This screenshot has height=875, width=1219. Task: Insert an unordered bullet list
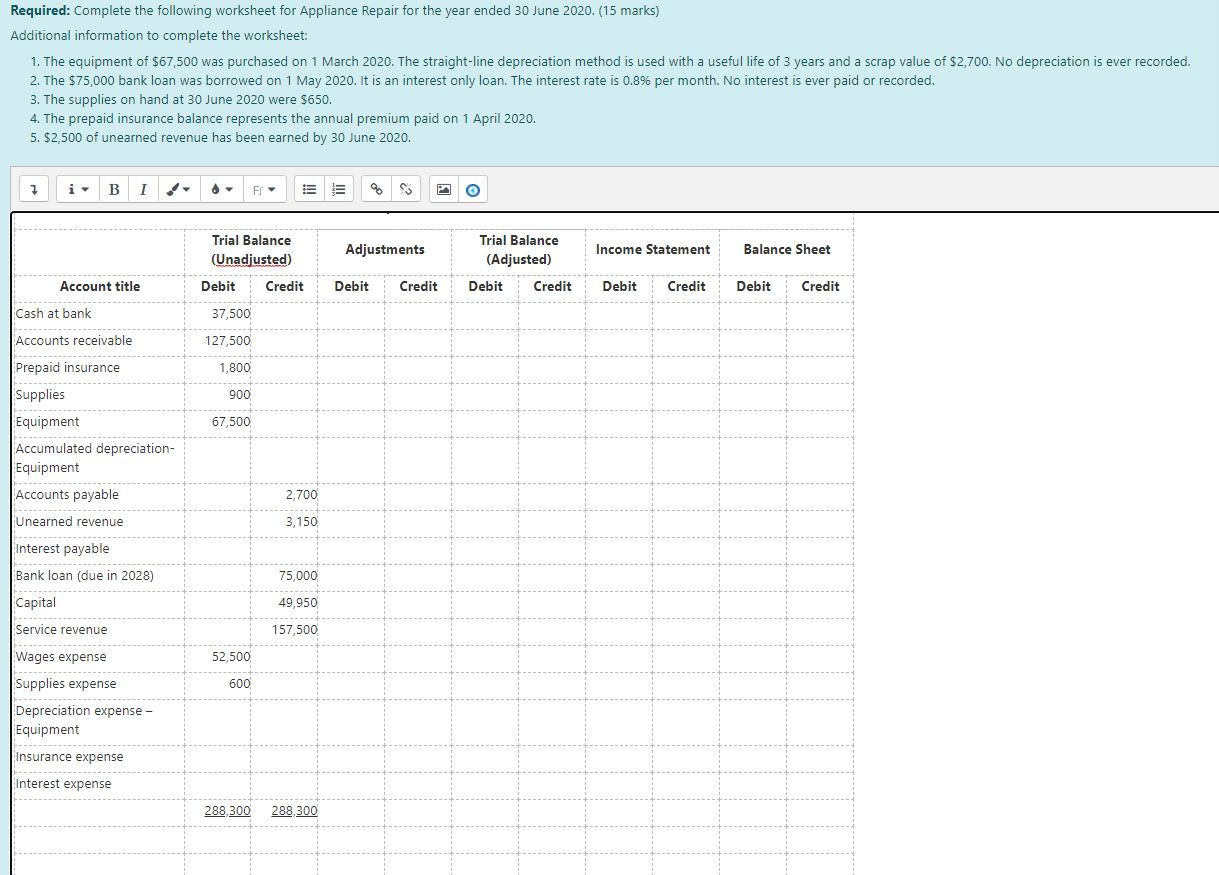pyautogui.click(x=310, y=189)
